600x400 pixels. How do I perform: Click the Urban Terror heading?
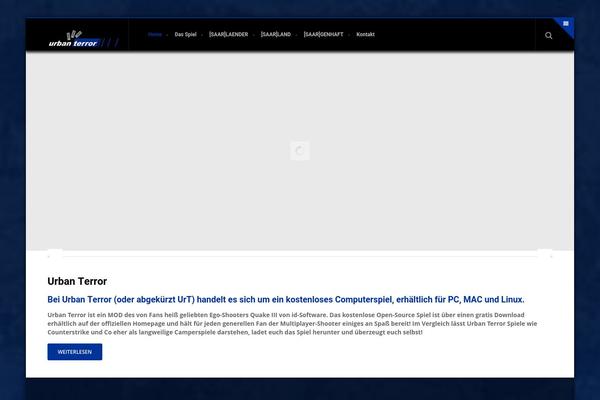[77, 281]
